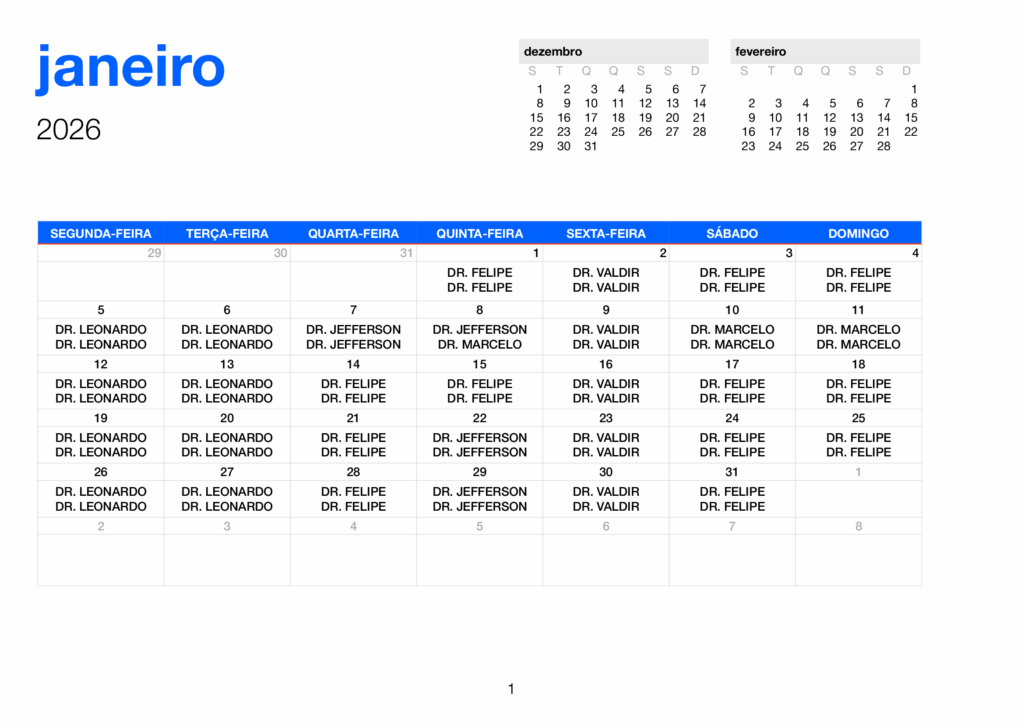Image resolution: width=1024 pixels, height=724 pixels.
Task: Click day number 15 in main calendar grid
Action: pos(480,364)
